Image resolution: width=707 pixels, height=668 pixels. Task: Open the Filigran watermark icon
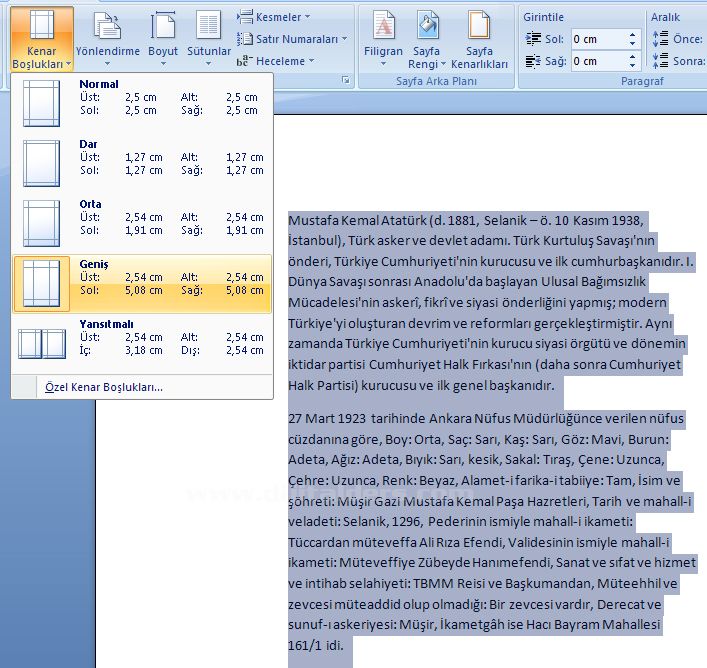coord(383,26)
